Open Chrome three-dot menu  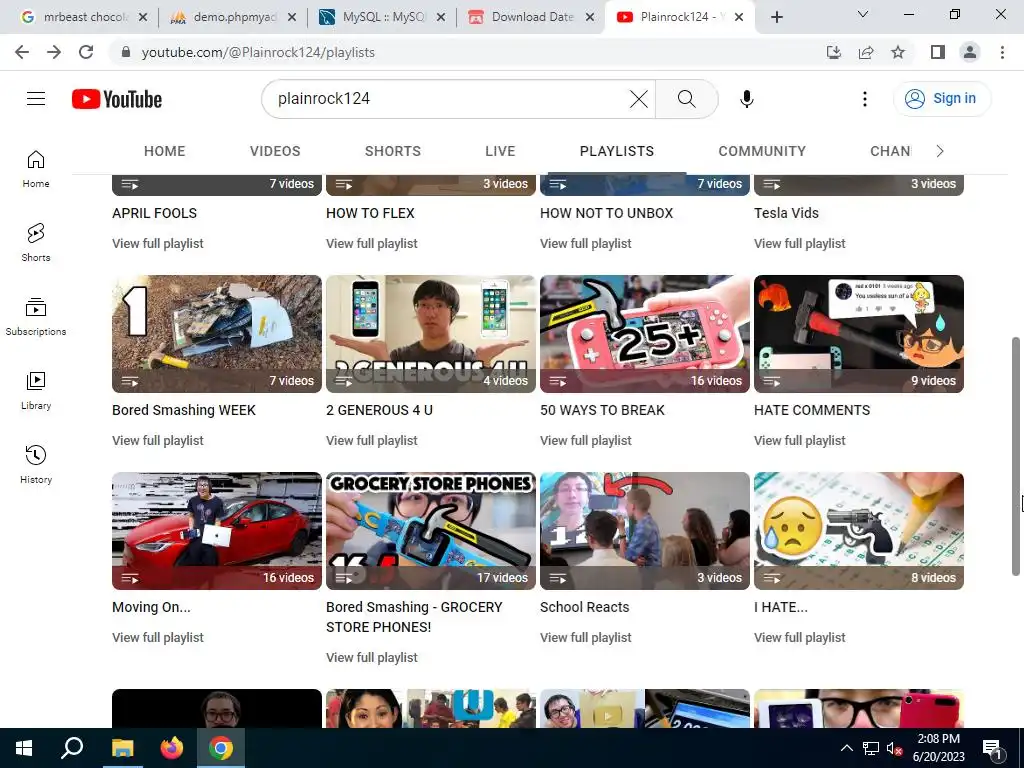point(1002,52)
